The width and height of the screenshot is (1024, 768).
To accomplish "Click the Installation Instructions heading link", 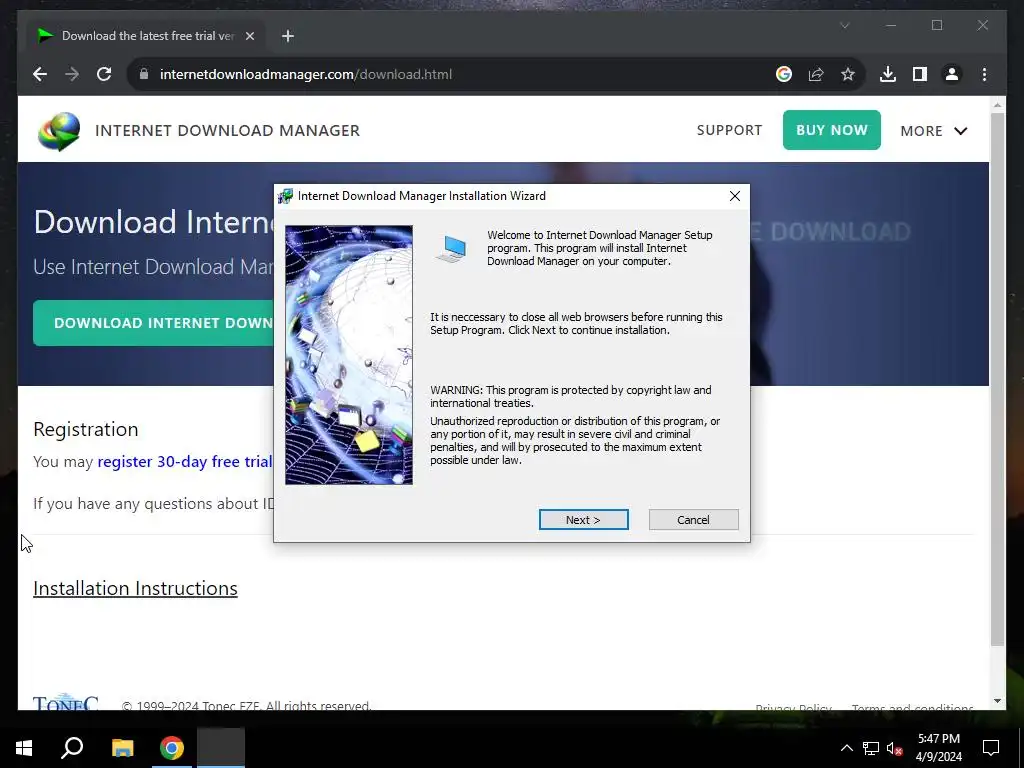I will click(135, 588).
